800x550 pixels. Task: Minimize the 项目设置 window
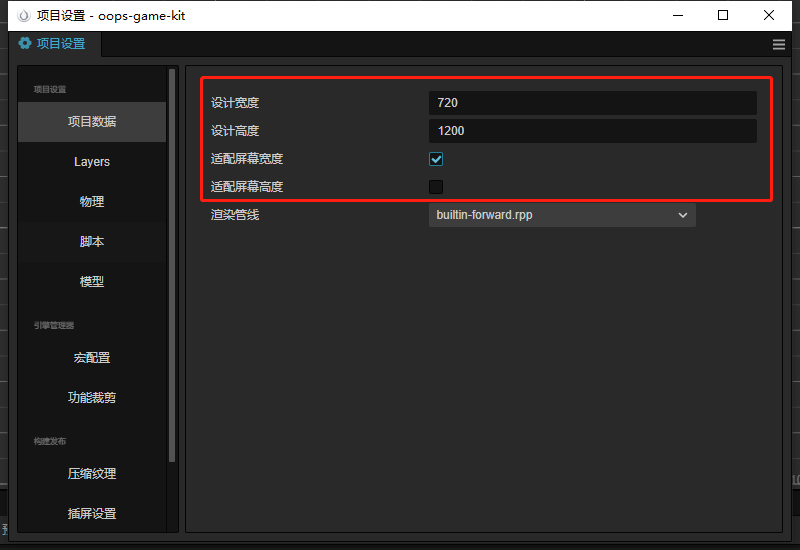tap(678, 15)
